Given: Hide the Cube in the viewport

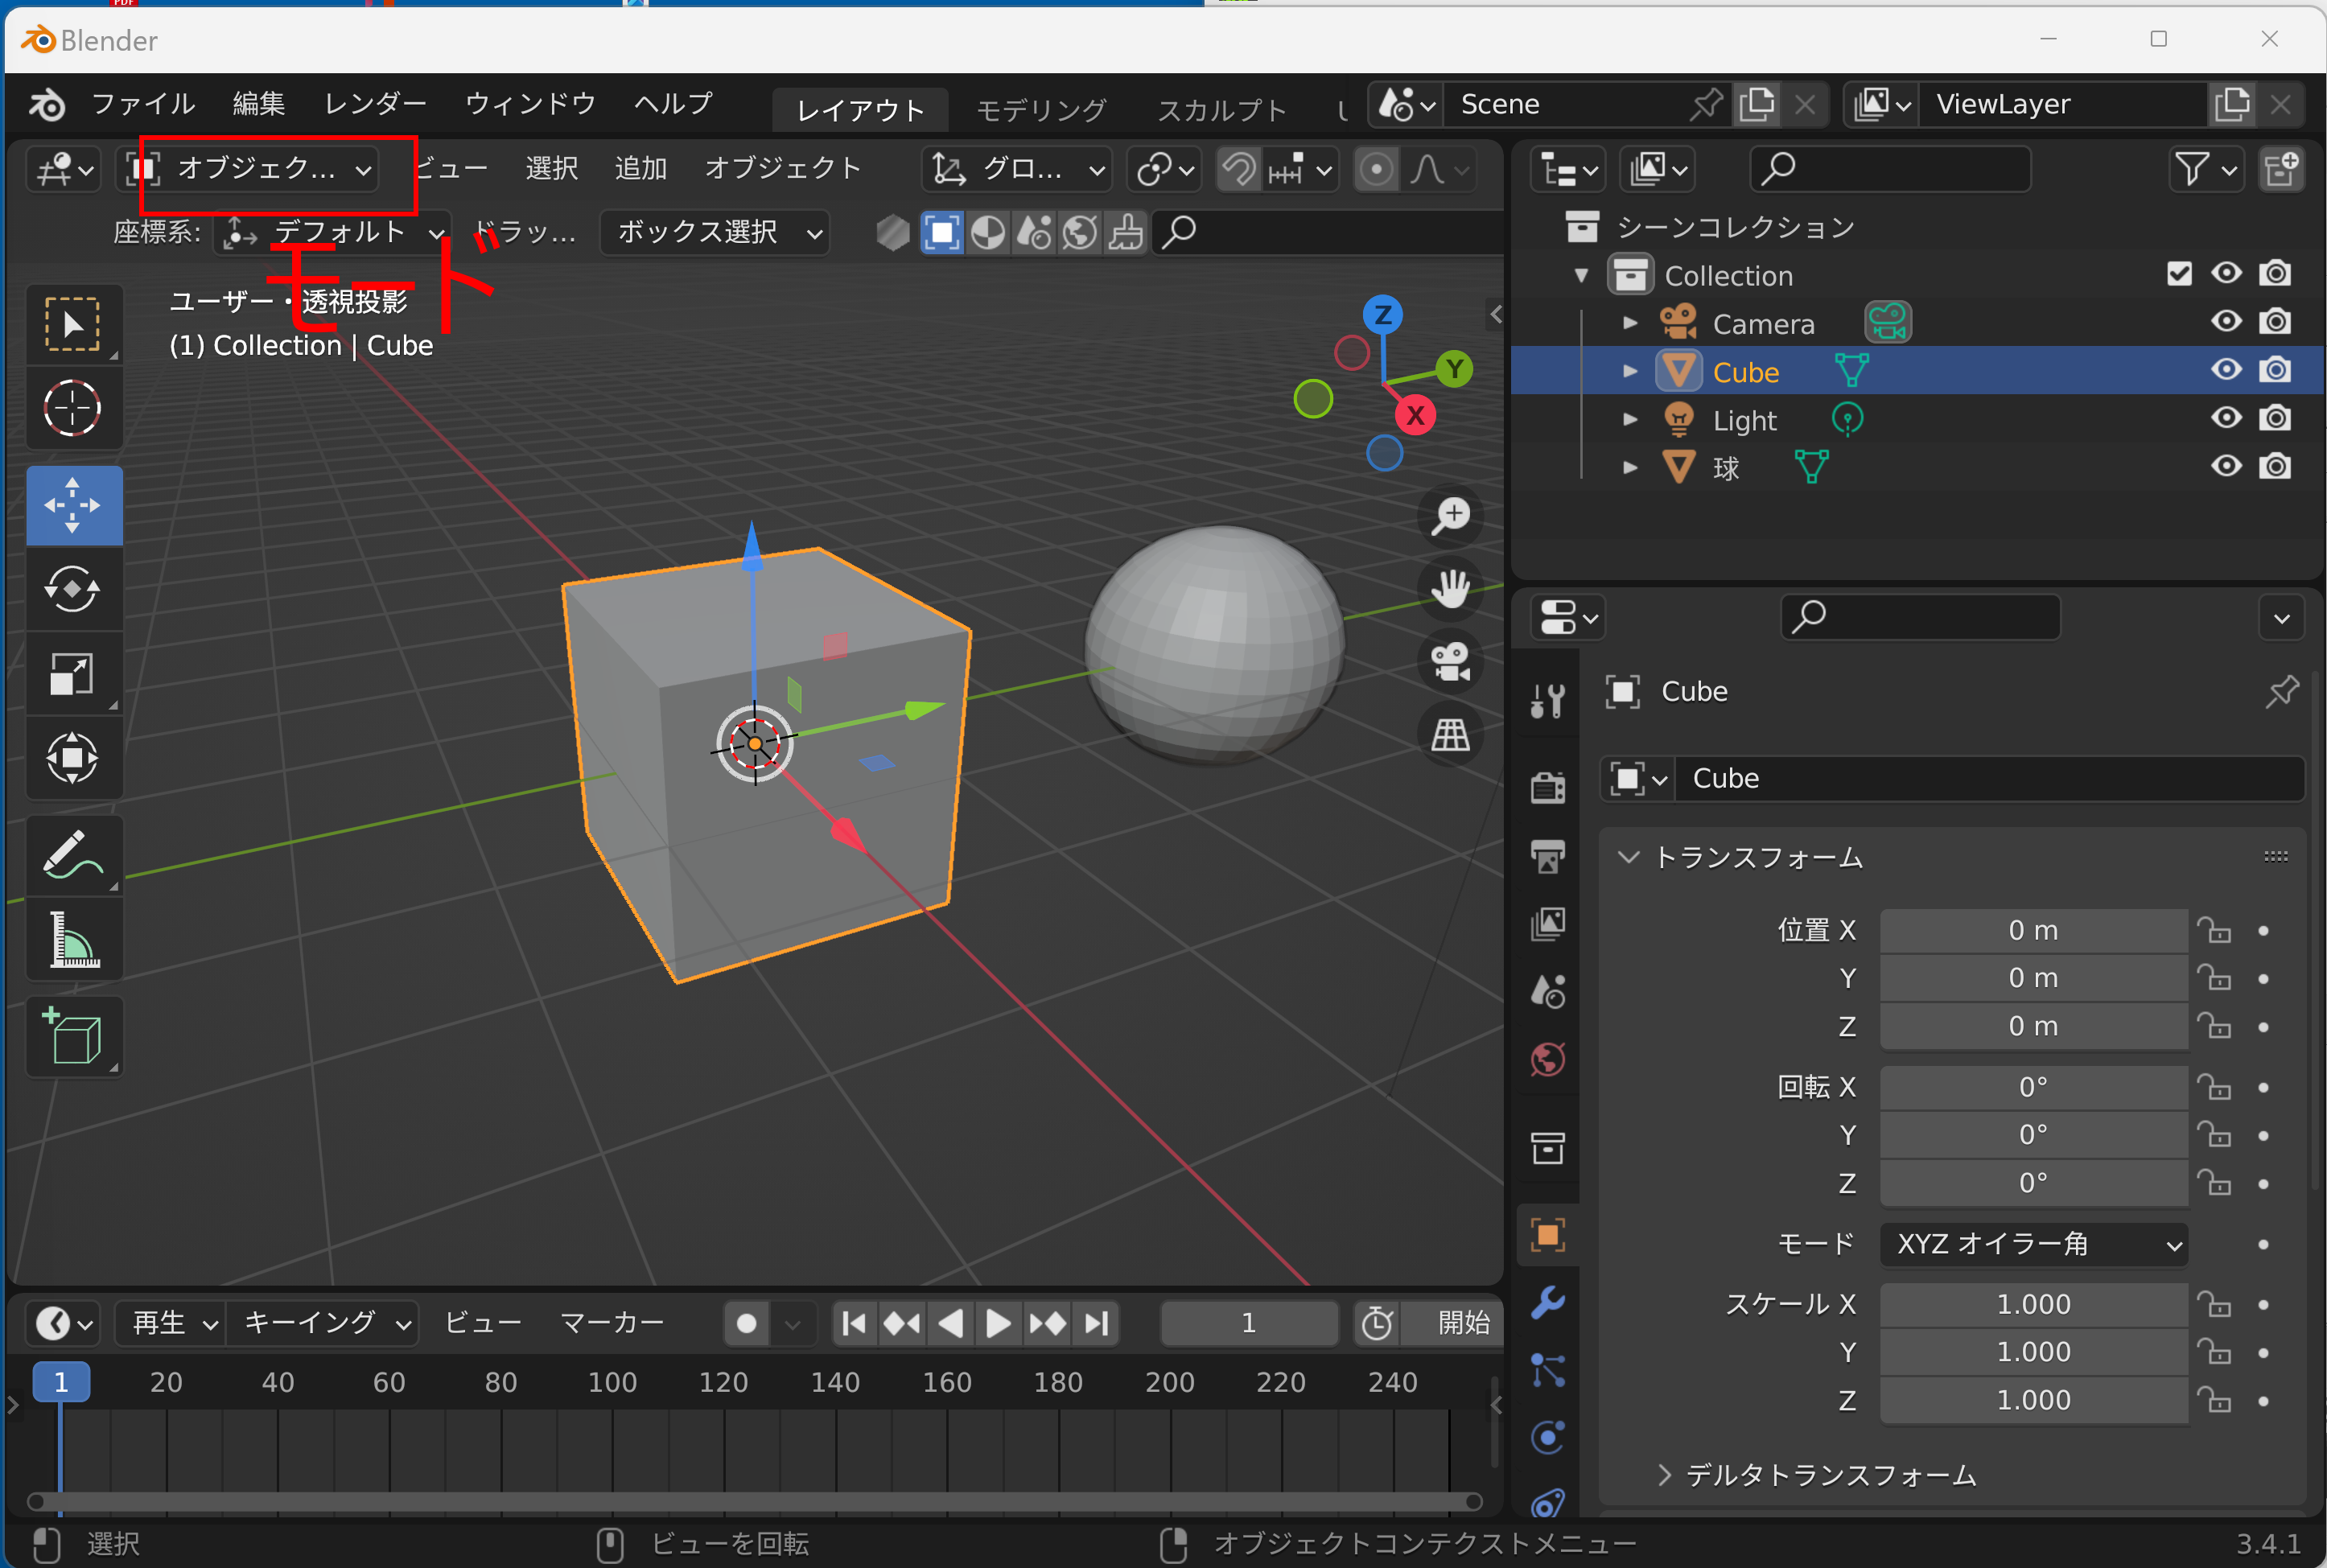Looking at the screenshot, I should tap(2226, 369).
